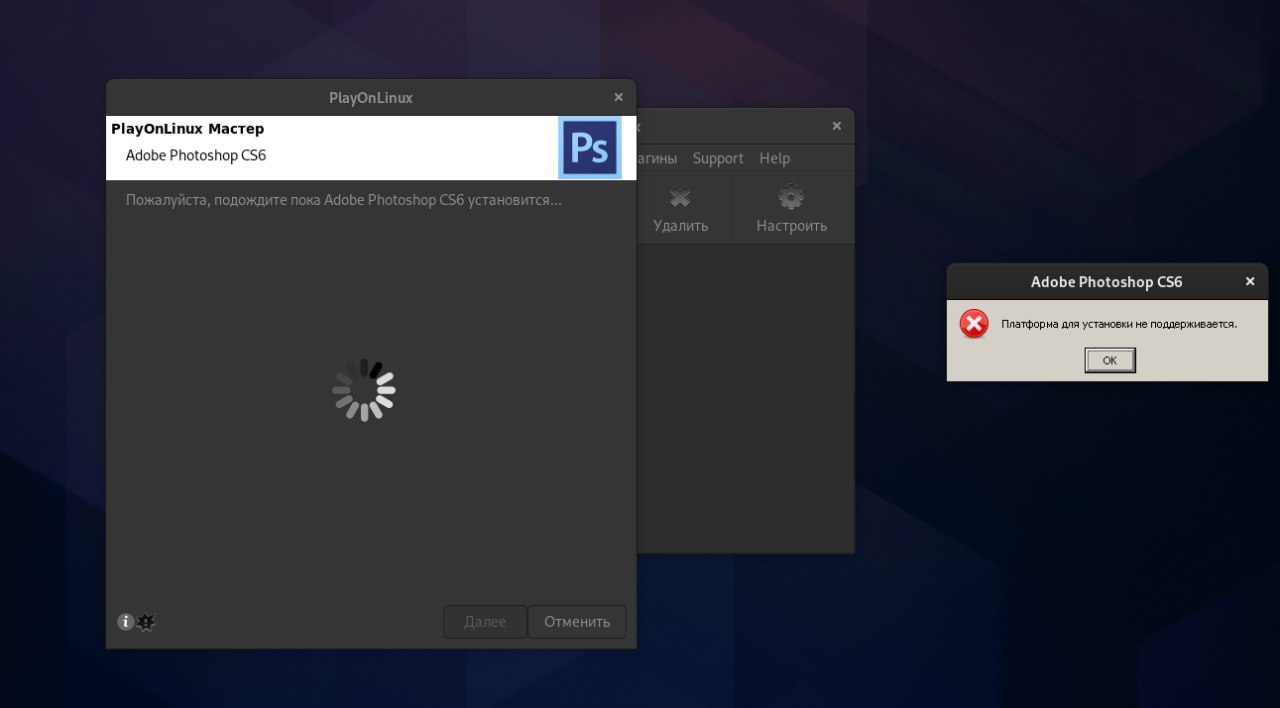Viewport: 1280px width, 708px height.
Task: Open the Help menu in the back window
Action: click(x=774, y=158)
